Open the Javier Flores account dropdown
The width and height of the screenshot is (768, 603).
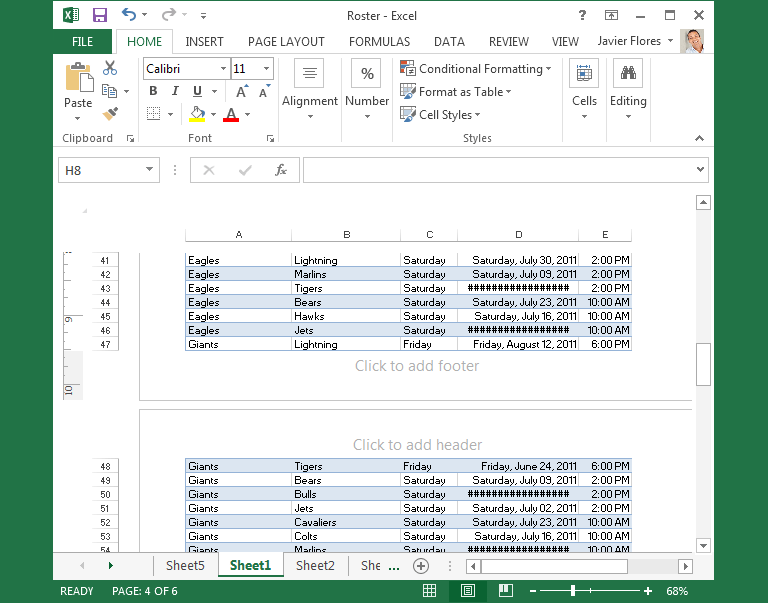[671, 41]
